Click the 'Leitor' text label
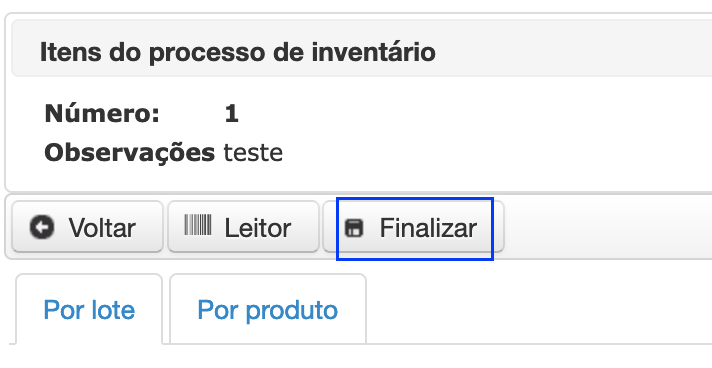This screenshot has width=712, height=368. point(257,228)
